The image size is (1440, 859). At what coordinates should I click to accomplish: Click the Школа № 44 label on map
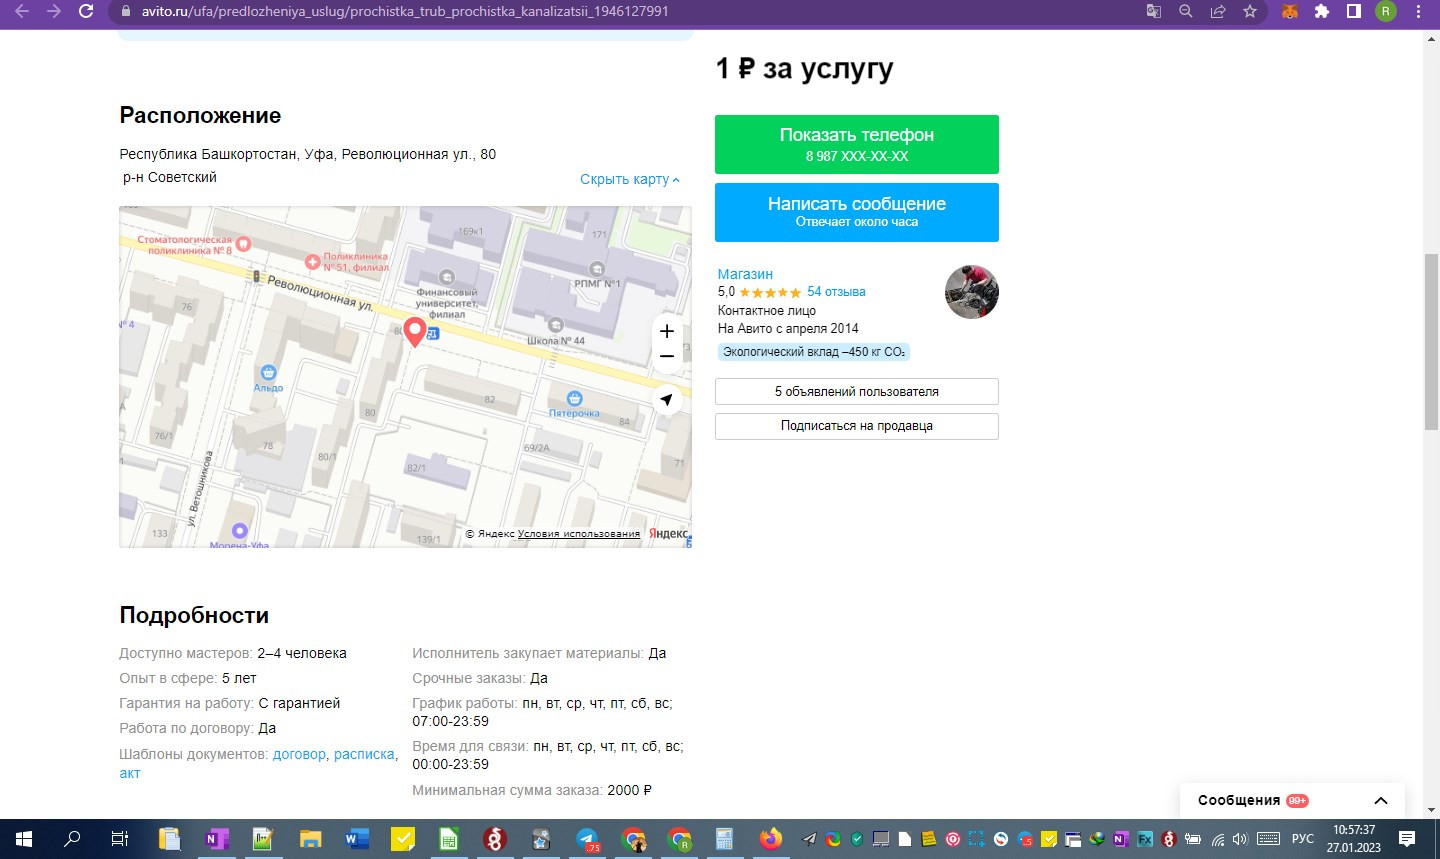tap(556, 341)
